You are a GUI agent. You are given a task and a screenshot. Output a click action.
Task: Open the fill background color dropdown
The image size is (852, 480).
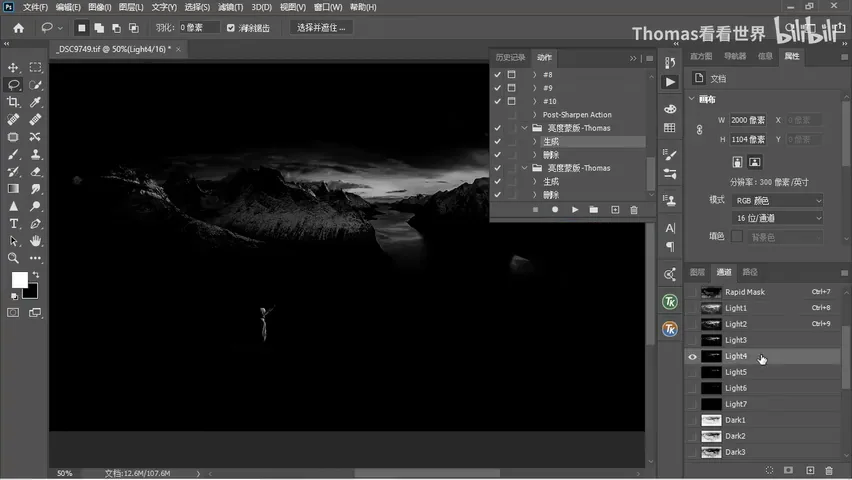point(785,237)
